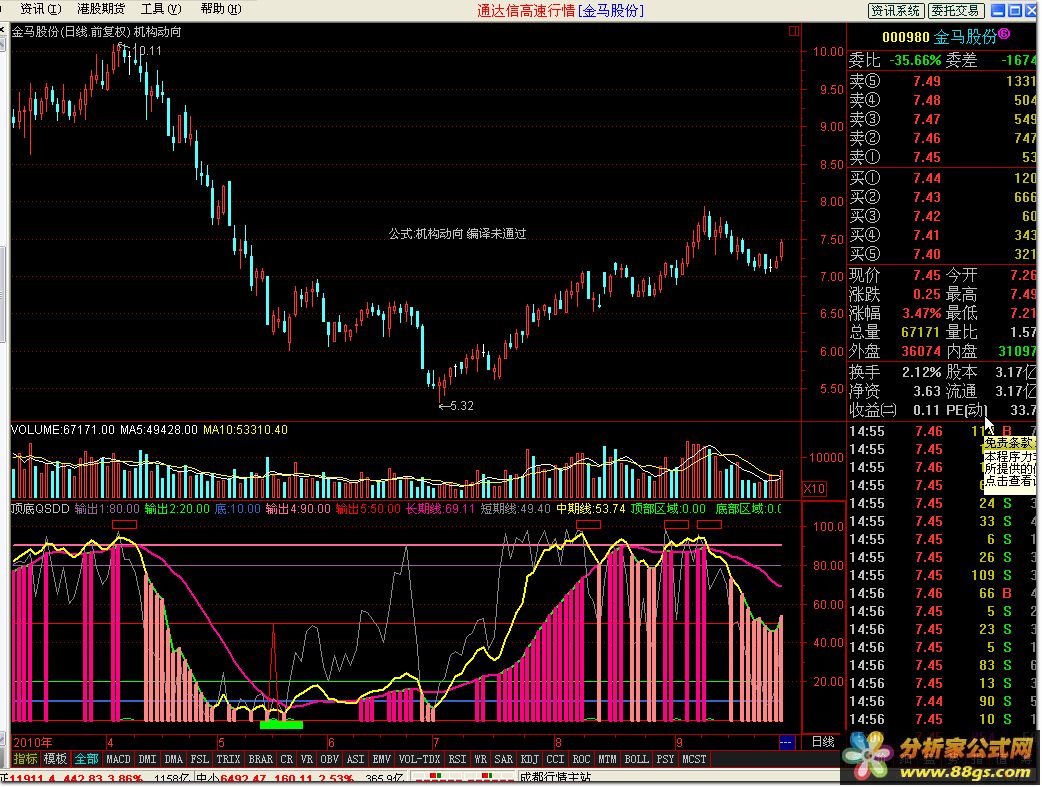Click the 委托交易 button
Viewport: 1042px width, 787px height.
[x=955, y=10]
